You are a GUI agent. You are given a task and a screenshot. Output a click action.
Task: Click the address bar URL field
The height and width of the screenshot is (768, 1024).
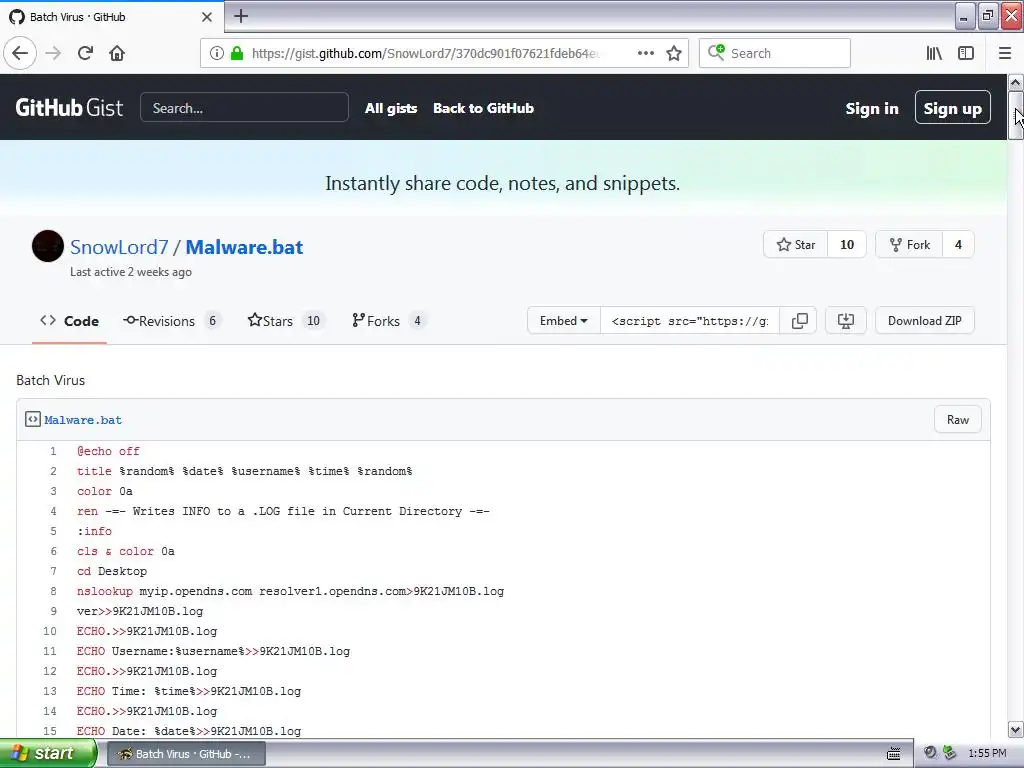424,53
